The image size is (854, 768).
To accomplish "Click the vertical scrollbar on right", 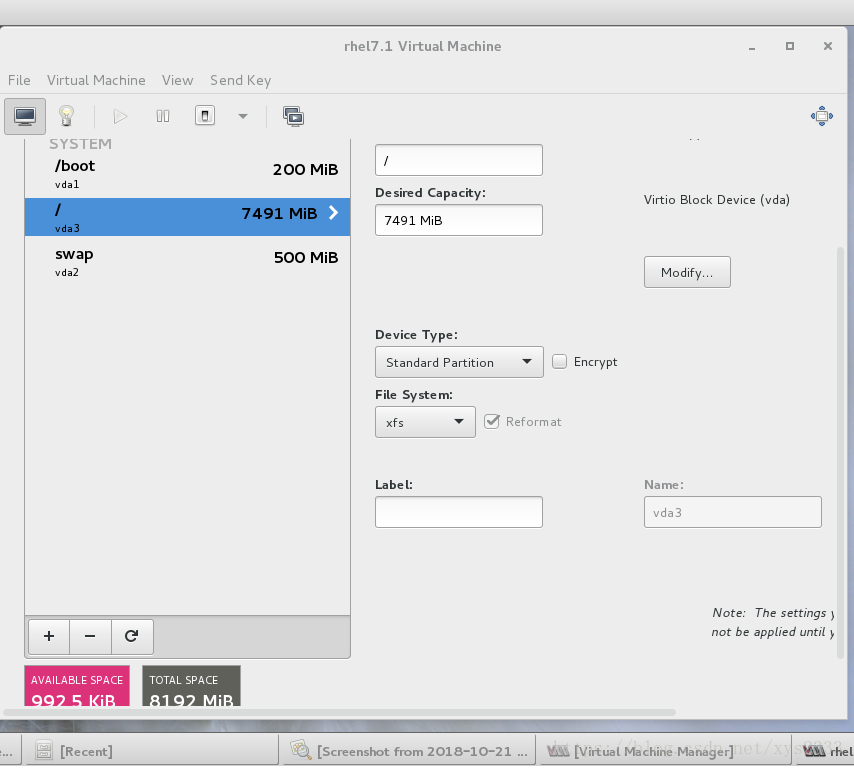I will click(x=839, y=452).
